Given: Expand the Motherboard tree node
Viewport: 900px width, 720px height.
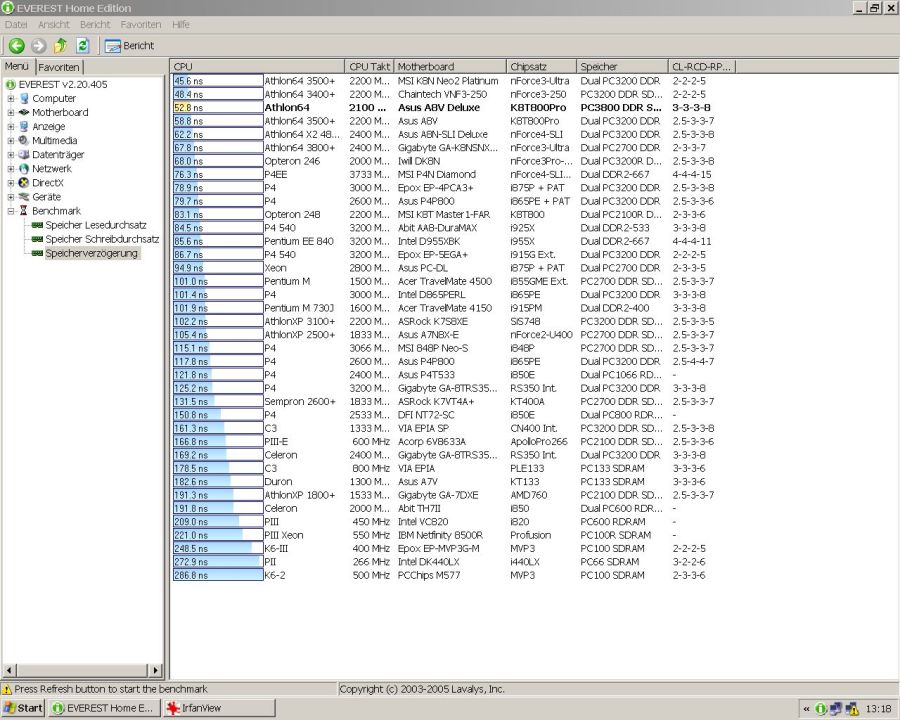Looking at the screenshot, I should (x=10, y=113).
